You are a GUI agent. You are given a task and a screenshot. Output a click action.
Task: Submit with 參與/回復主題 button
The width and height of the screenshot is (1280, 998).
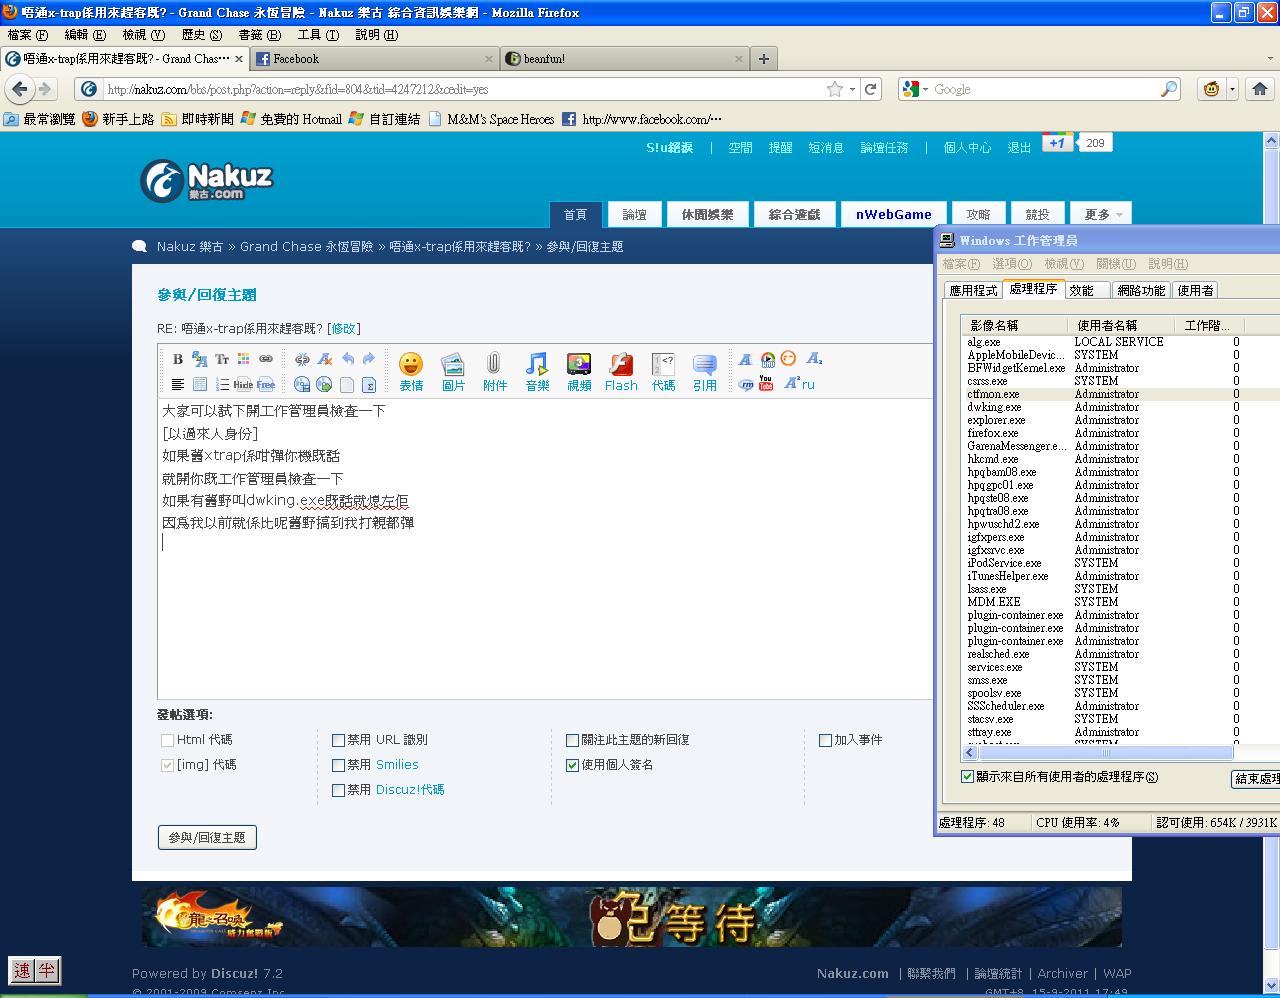207,837
